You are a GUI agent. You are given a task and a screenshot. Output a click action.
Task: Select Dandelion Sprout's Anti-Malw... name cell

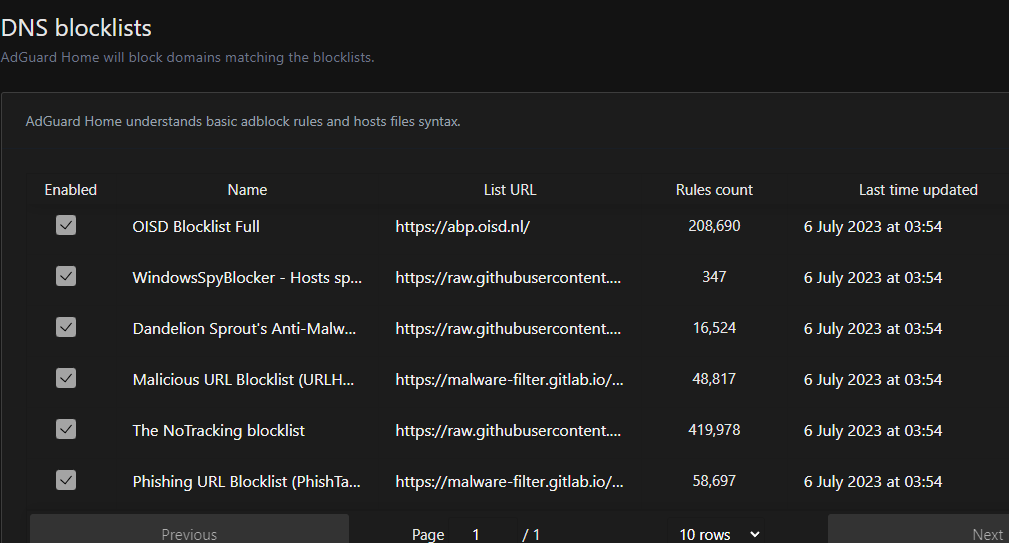pyautogui.click(x=244, y=328)
